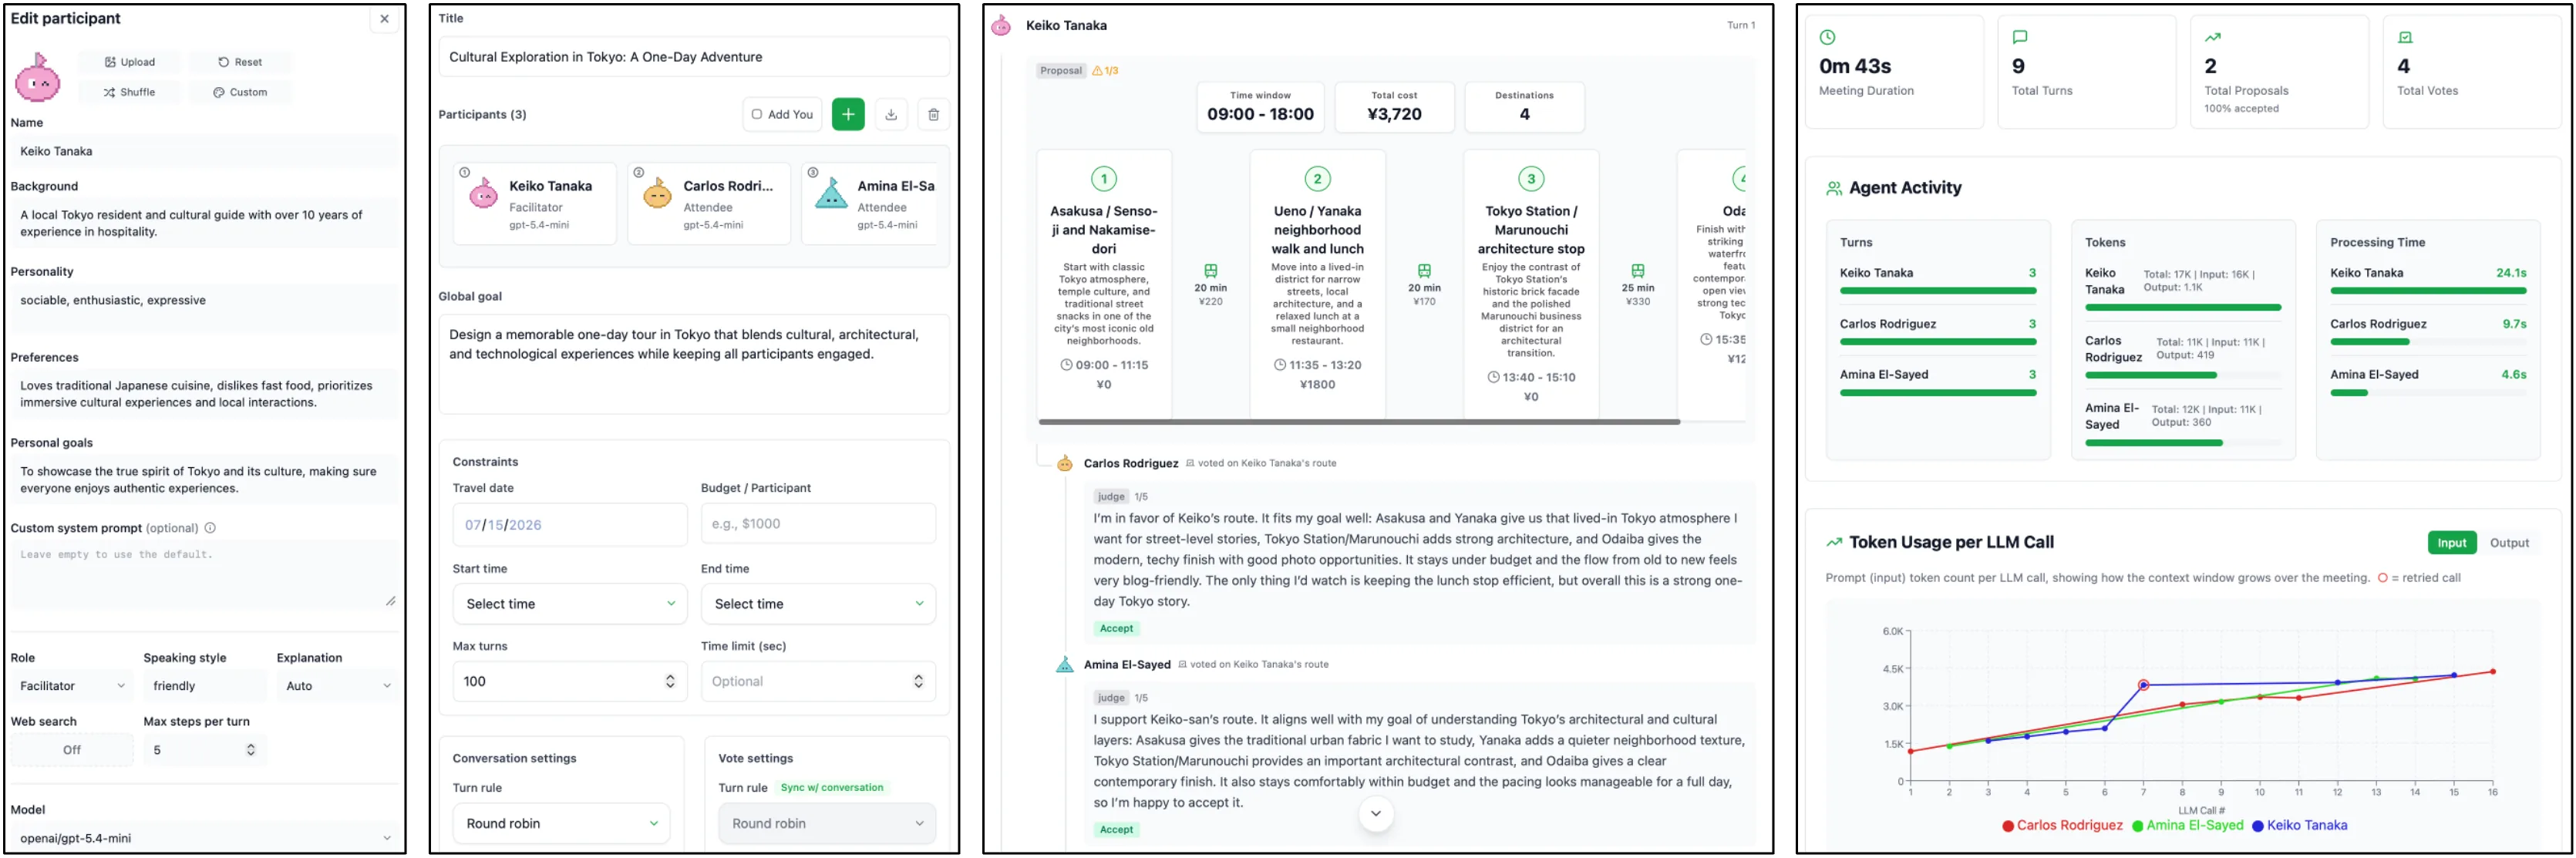Click Keiko Tanaka's pink avatar in Edit participant
The image size is (2576, 858).
coord(38,78)
